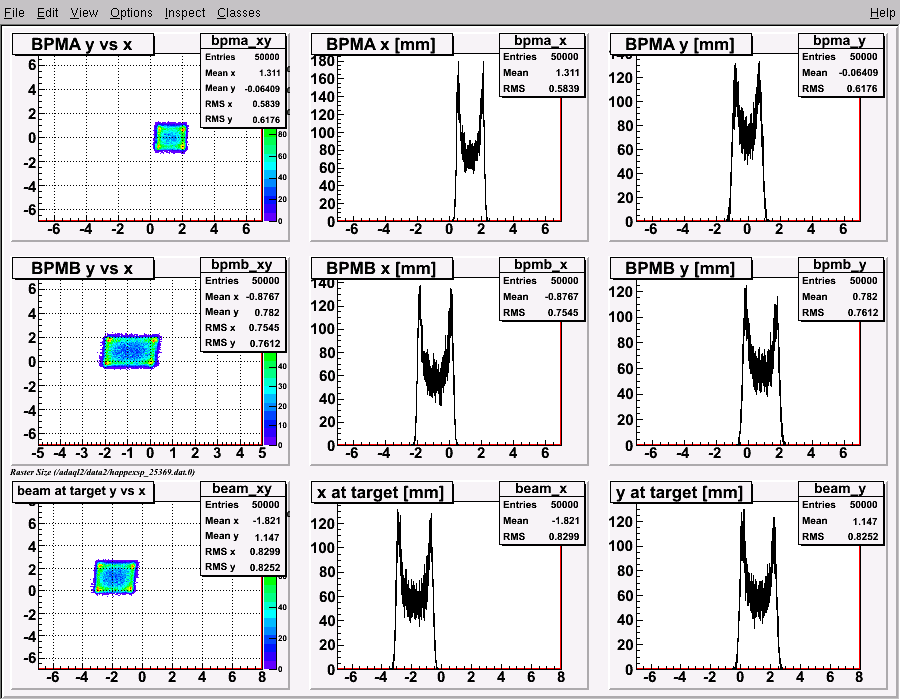This screenshot has width=900, height=700.
Task: Select the 'y at target [mm]' title
Action: point(680,492)
